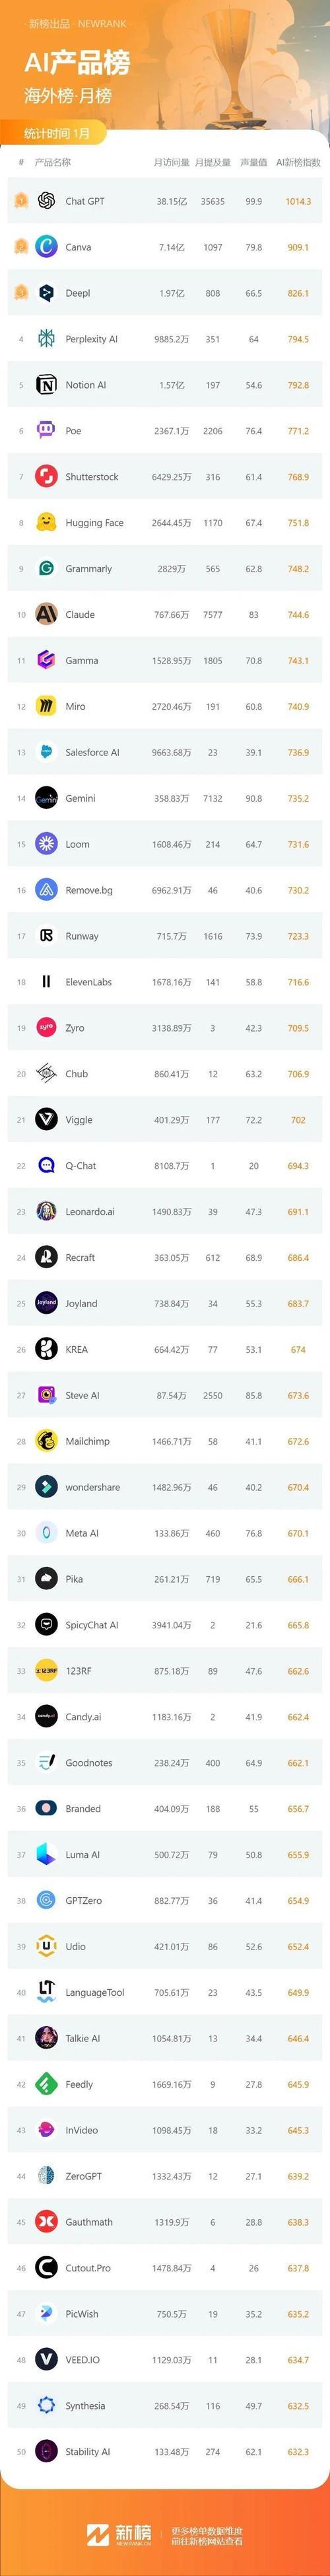The width and height of the screenshot is (330, 2576).
Task: Click the Mailchimp logo icon
Action: (x=46, y=1441)
